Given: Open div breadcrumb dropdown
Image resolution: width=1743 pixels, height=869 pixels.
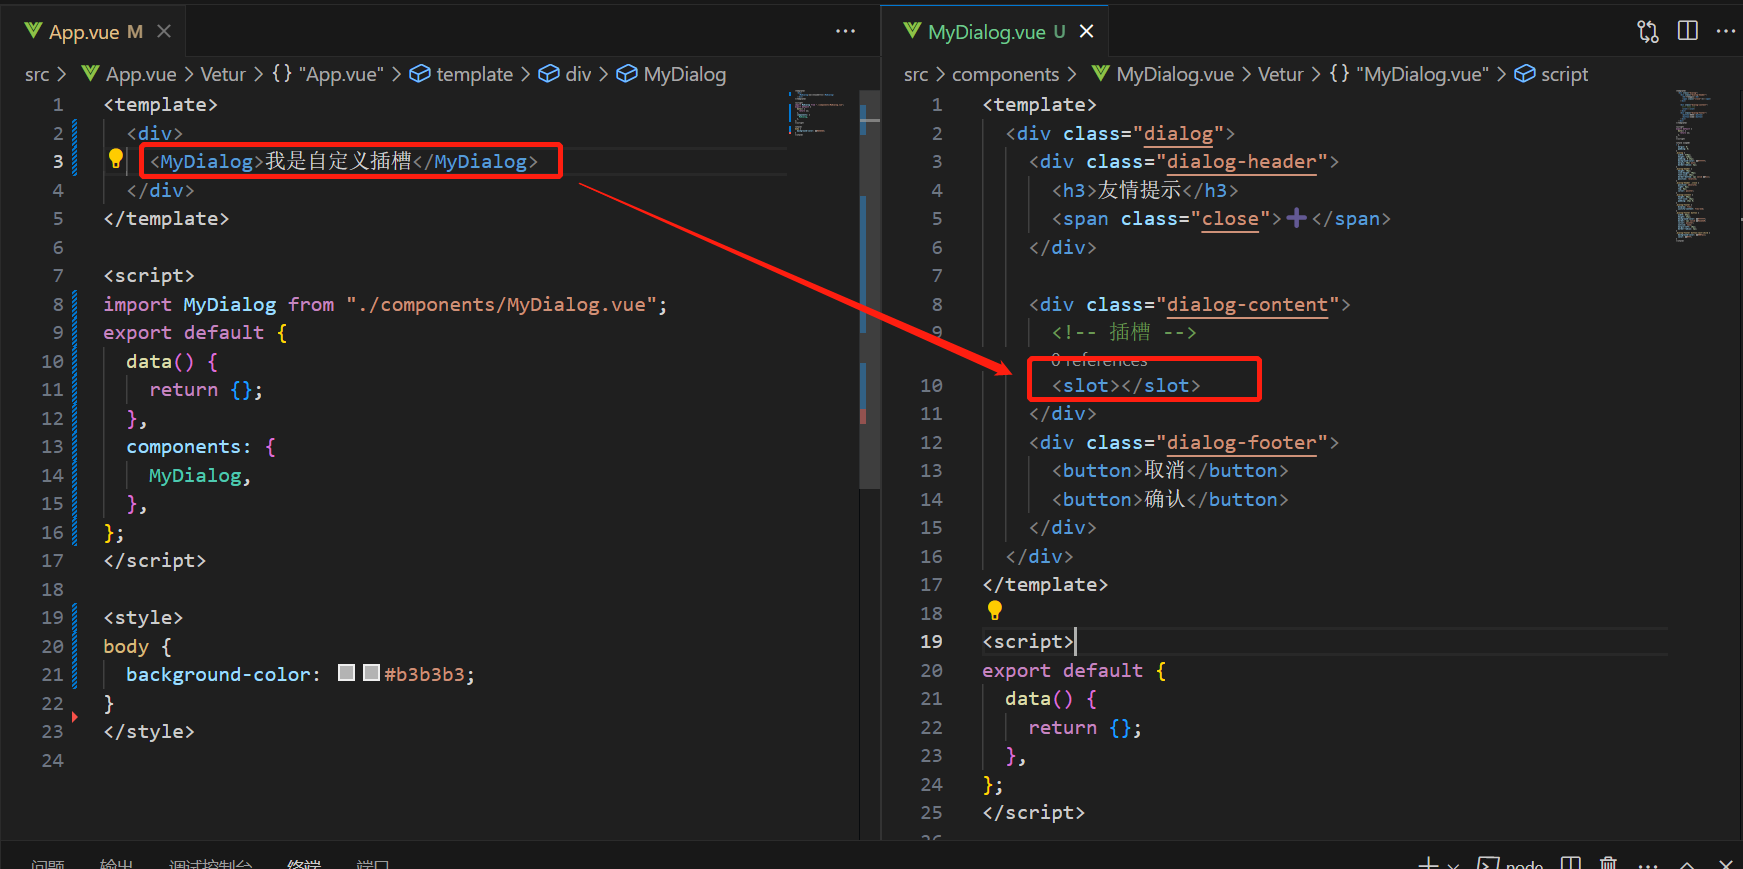Looking at the screenshot, I should pyautogui.click(x=579, y=74).
